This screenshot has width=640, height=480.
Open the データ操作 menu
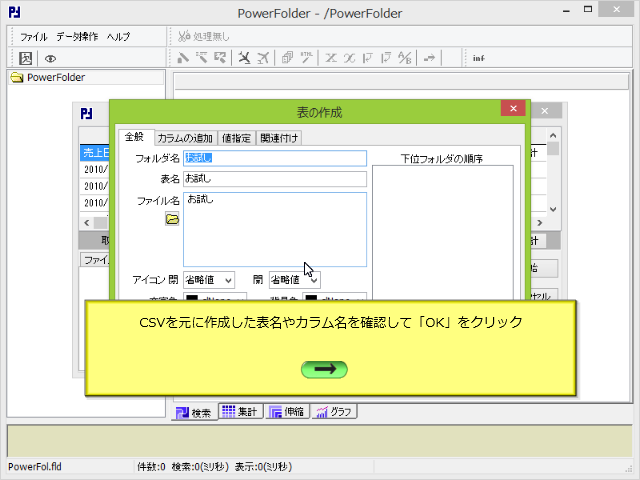[x=77, y=37]
